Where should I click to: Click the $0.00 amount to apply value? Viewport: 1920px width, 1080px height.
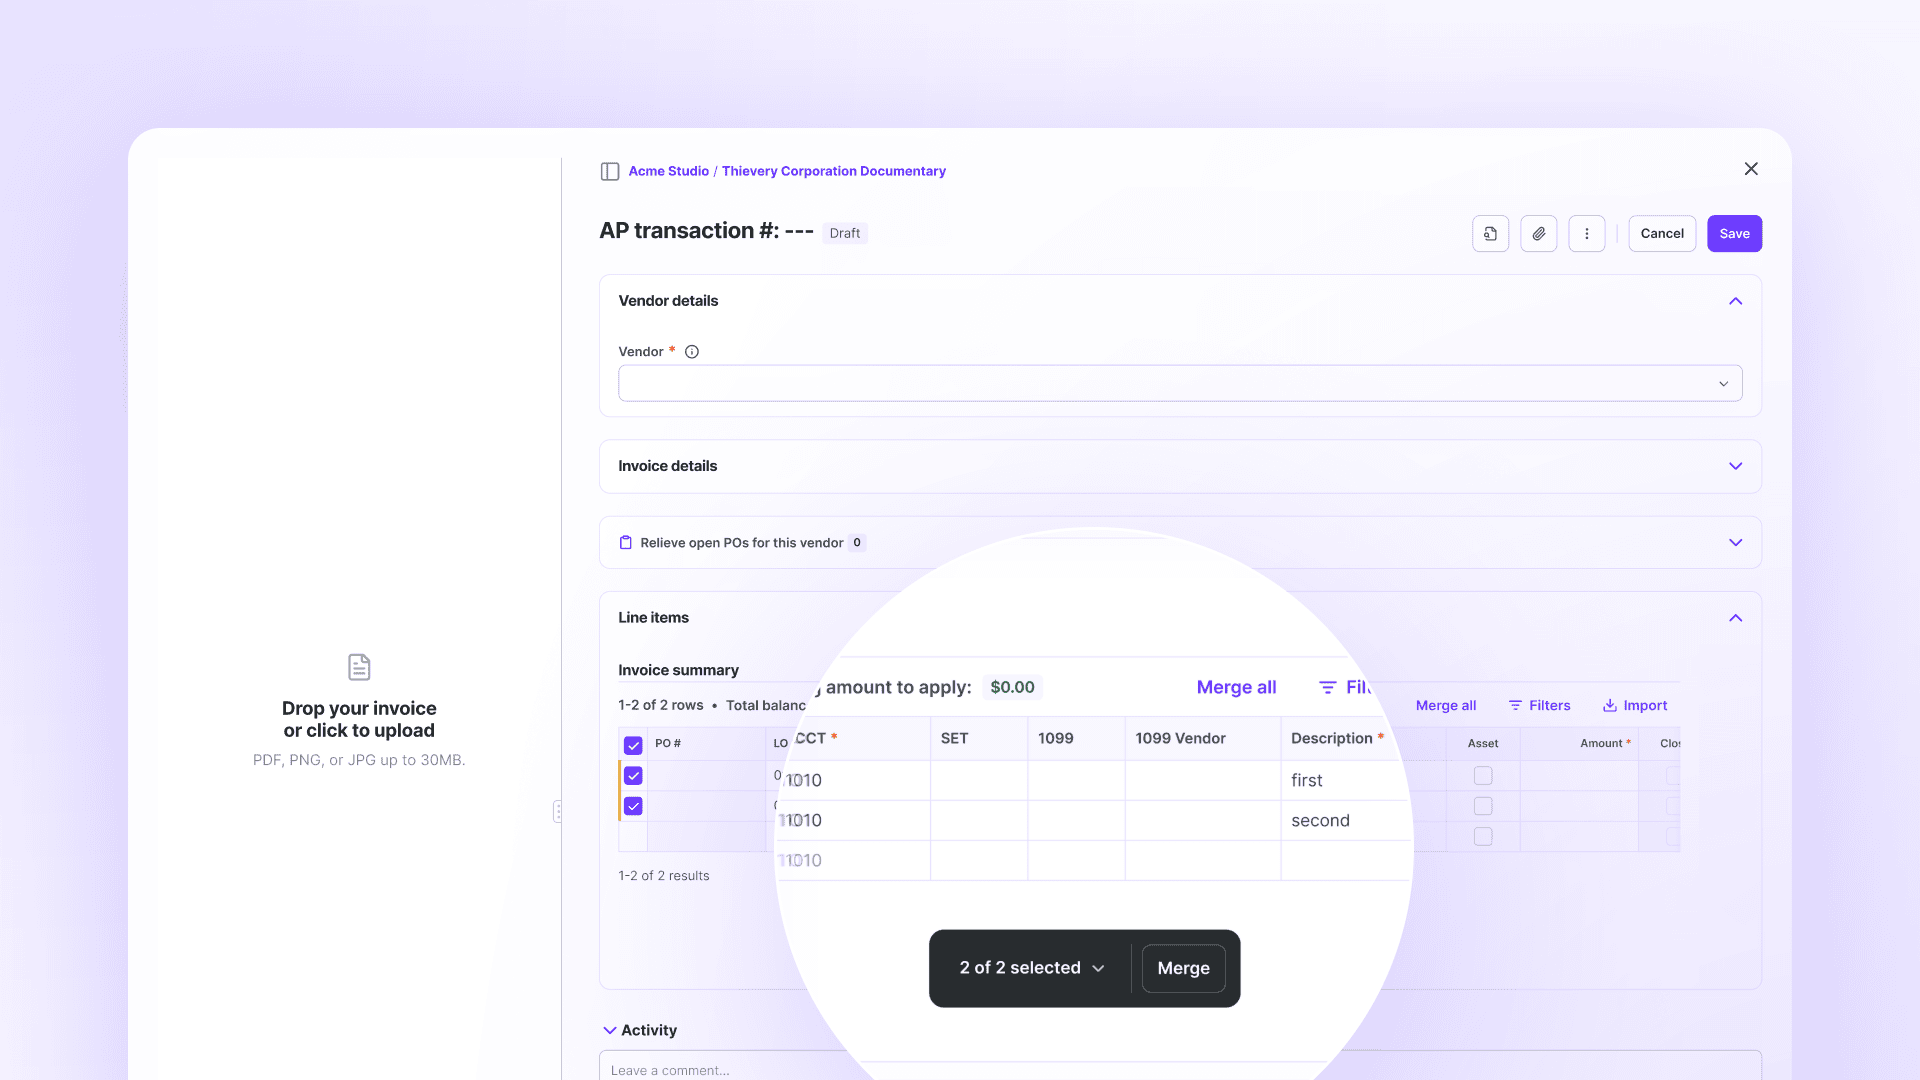point(1012,687)
